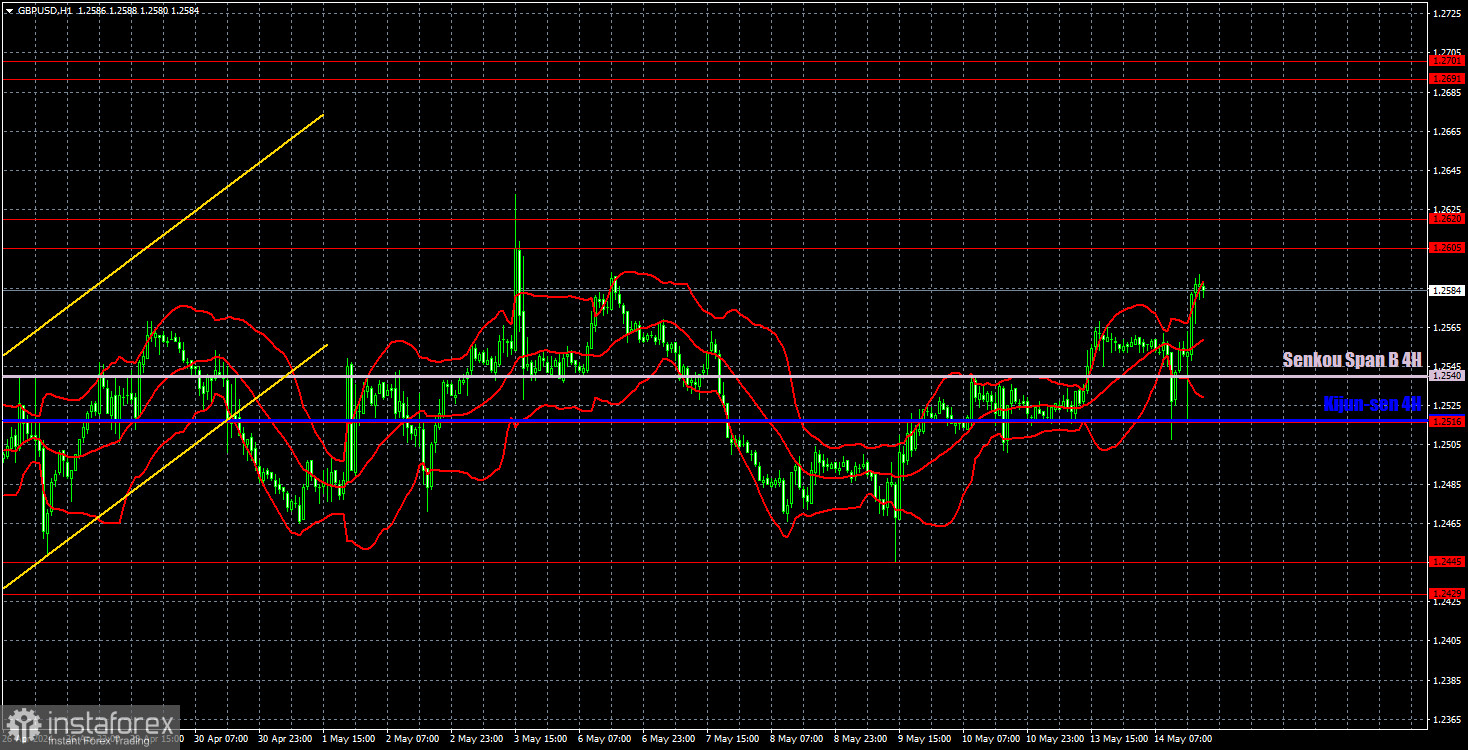Screen dimensions: 1468x750
Task: Click the 1.2605 red price level tag
Action: pos(1447,248)
